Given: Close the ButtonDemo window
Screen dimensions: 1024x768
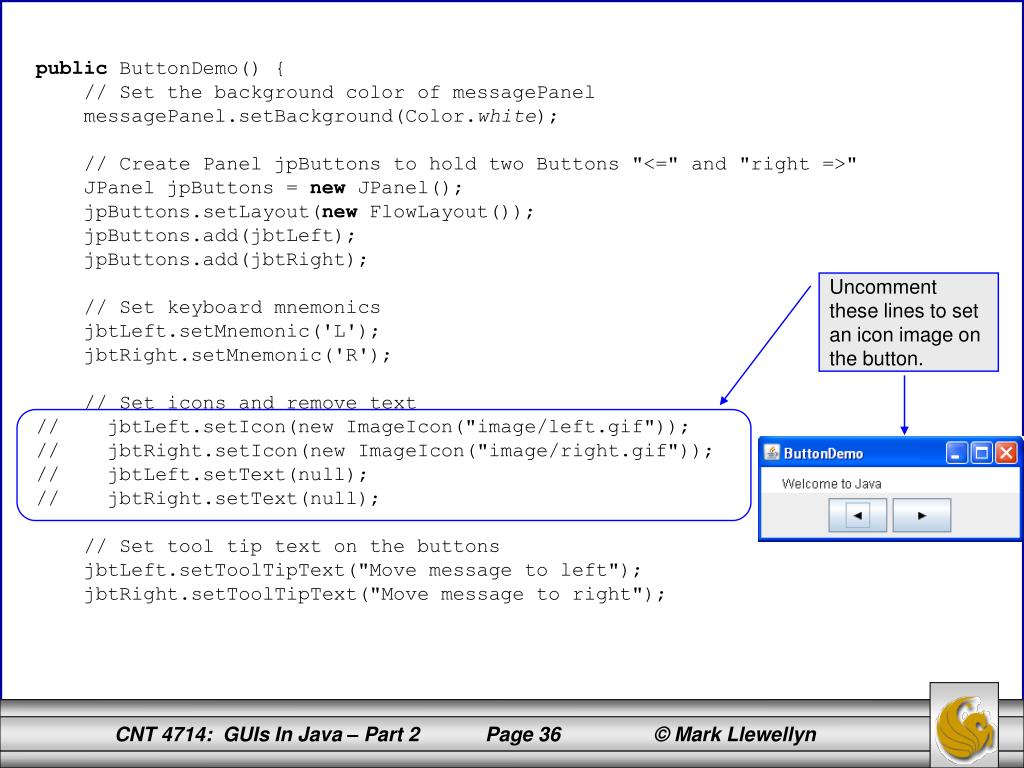Looking at the screenshot, I should tap(1006, 453).
